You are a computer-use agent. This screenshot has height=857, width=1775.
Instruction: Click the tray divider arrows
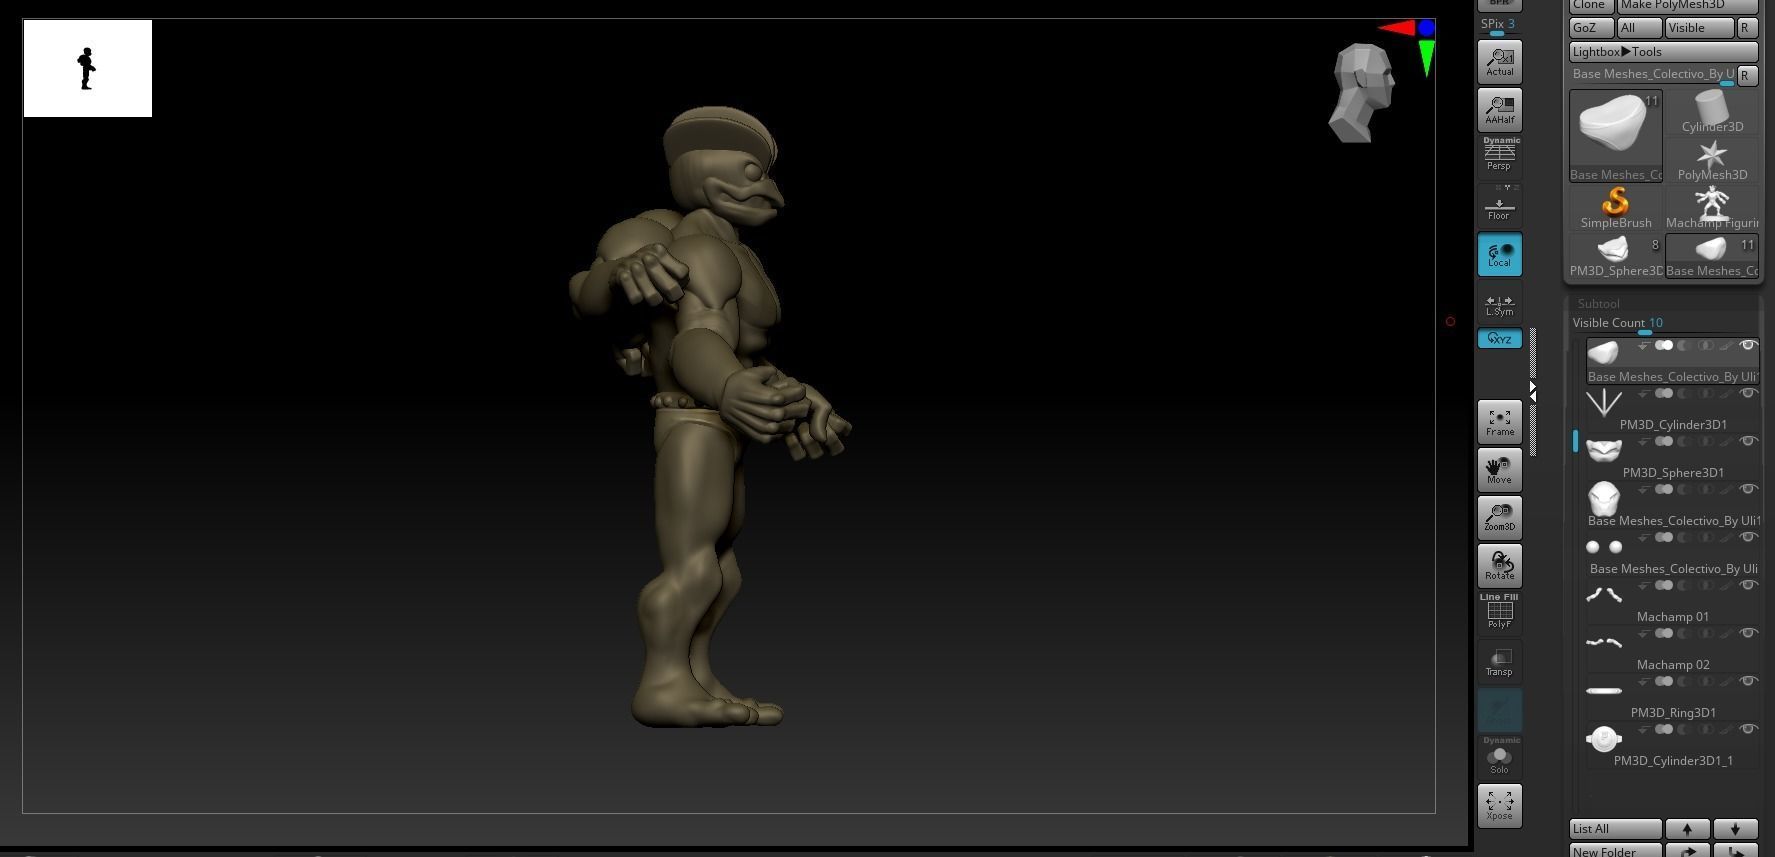coord(1533,391)
